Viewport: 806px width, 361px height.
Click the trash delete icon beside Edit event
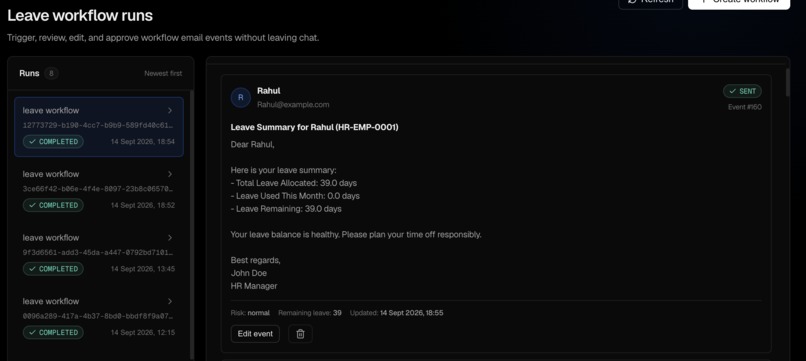coord(300,334)
